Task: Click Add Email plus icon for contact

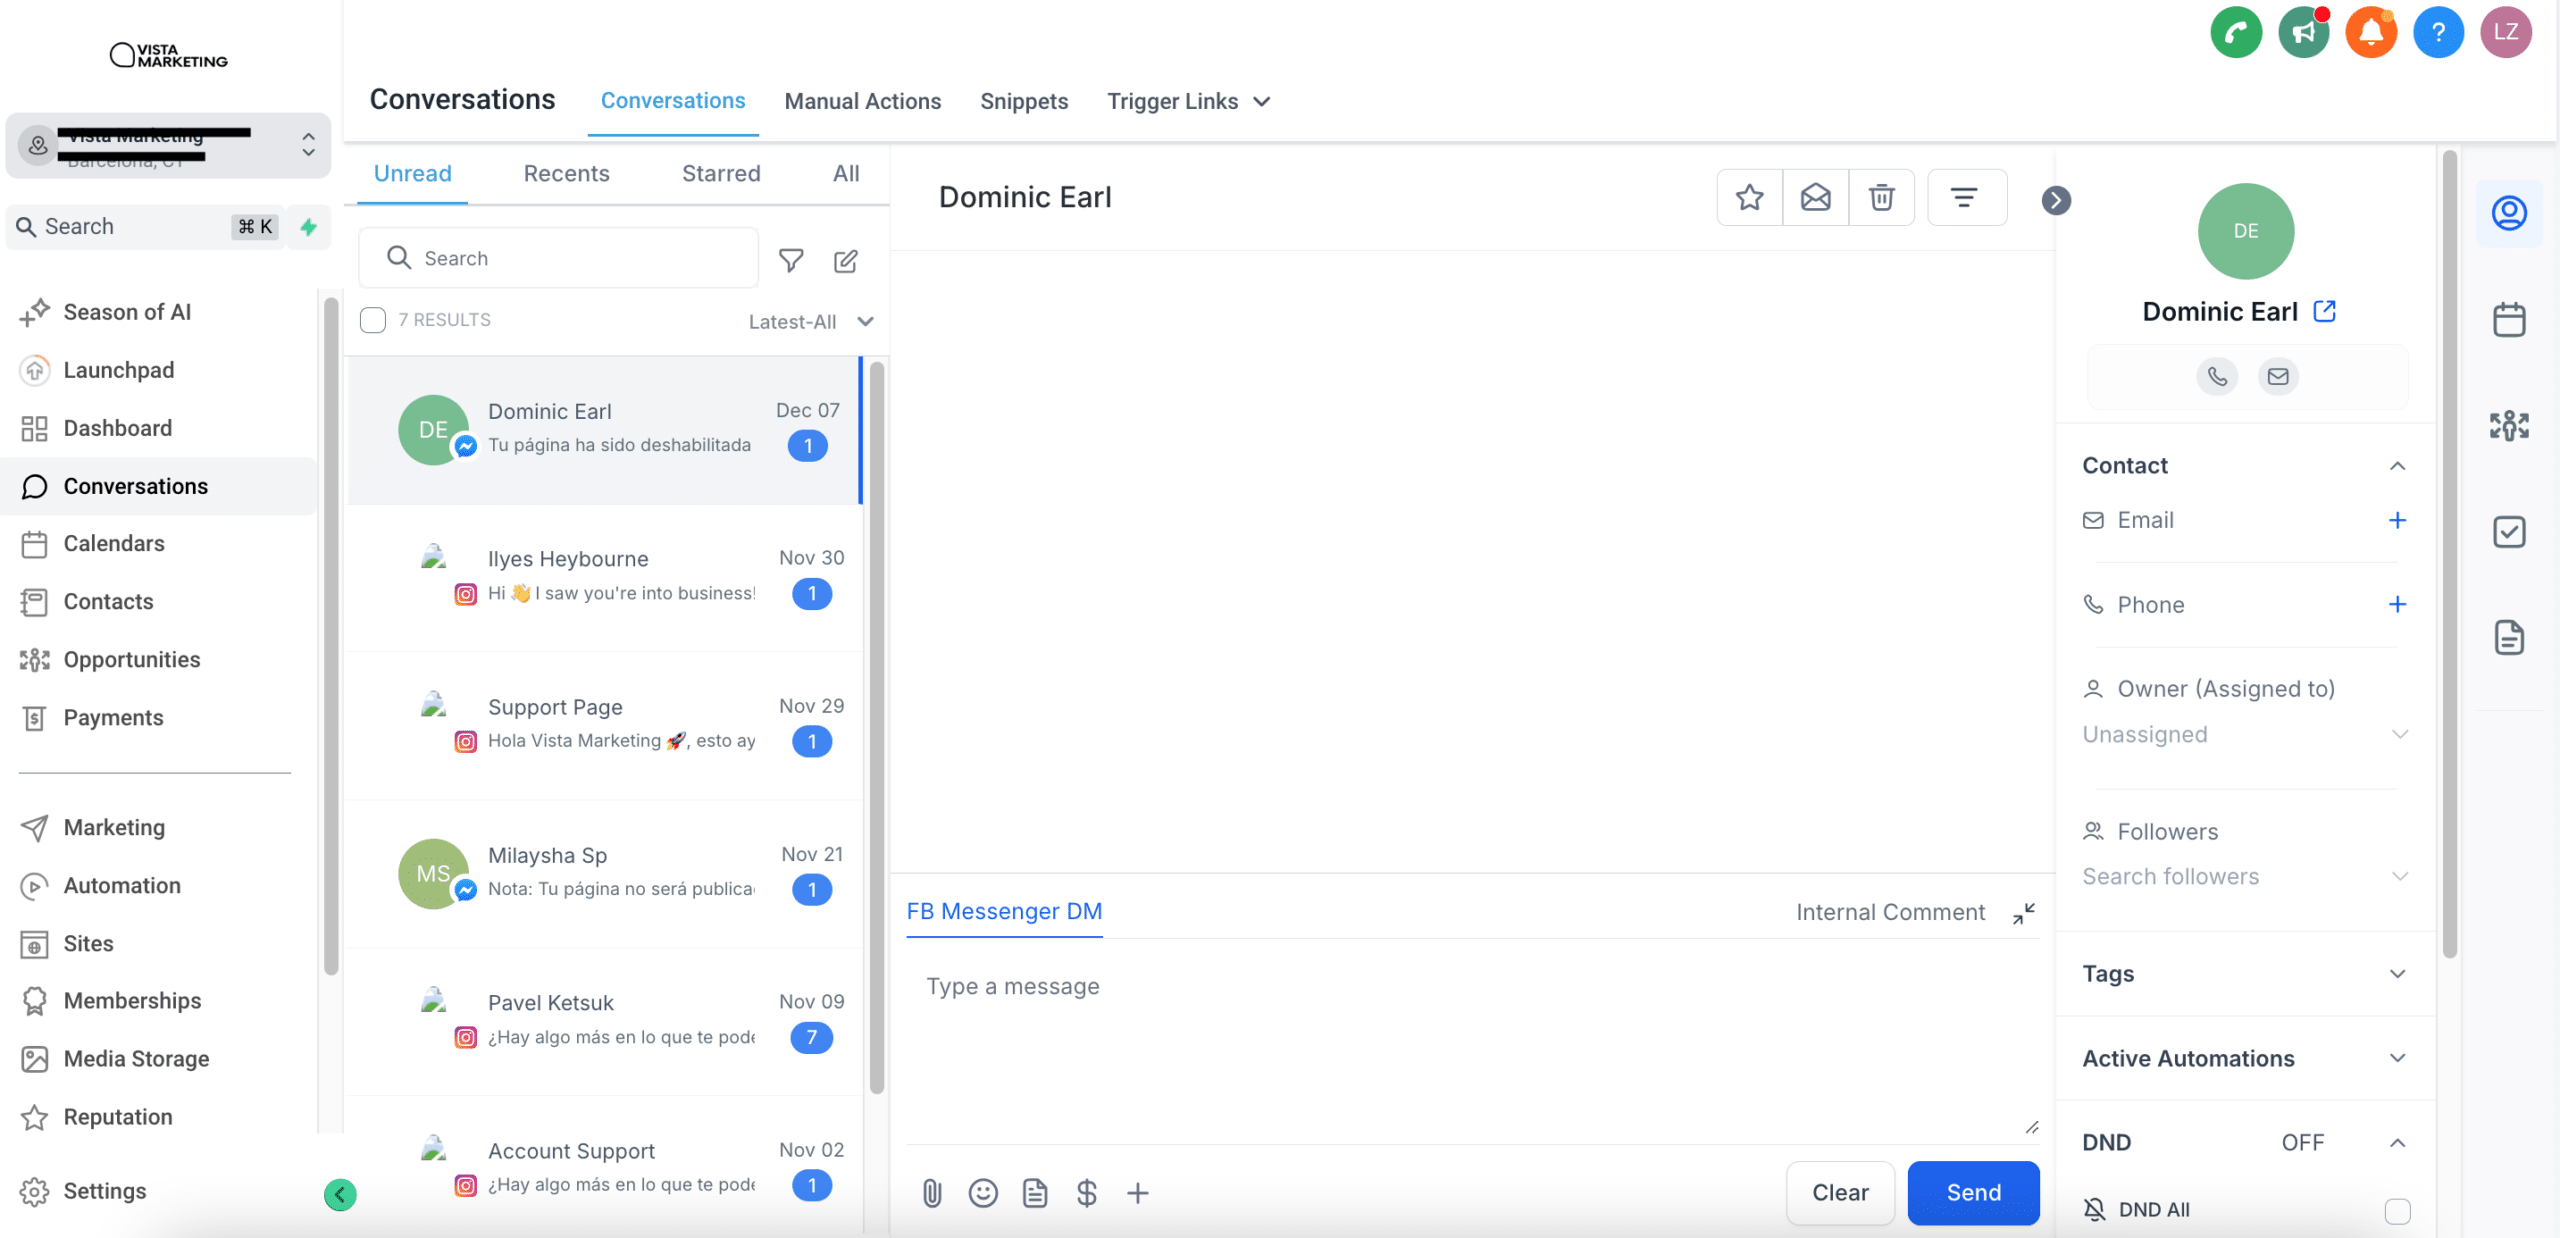Action: tap(2398, 519)
